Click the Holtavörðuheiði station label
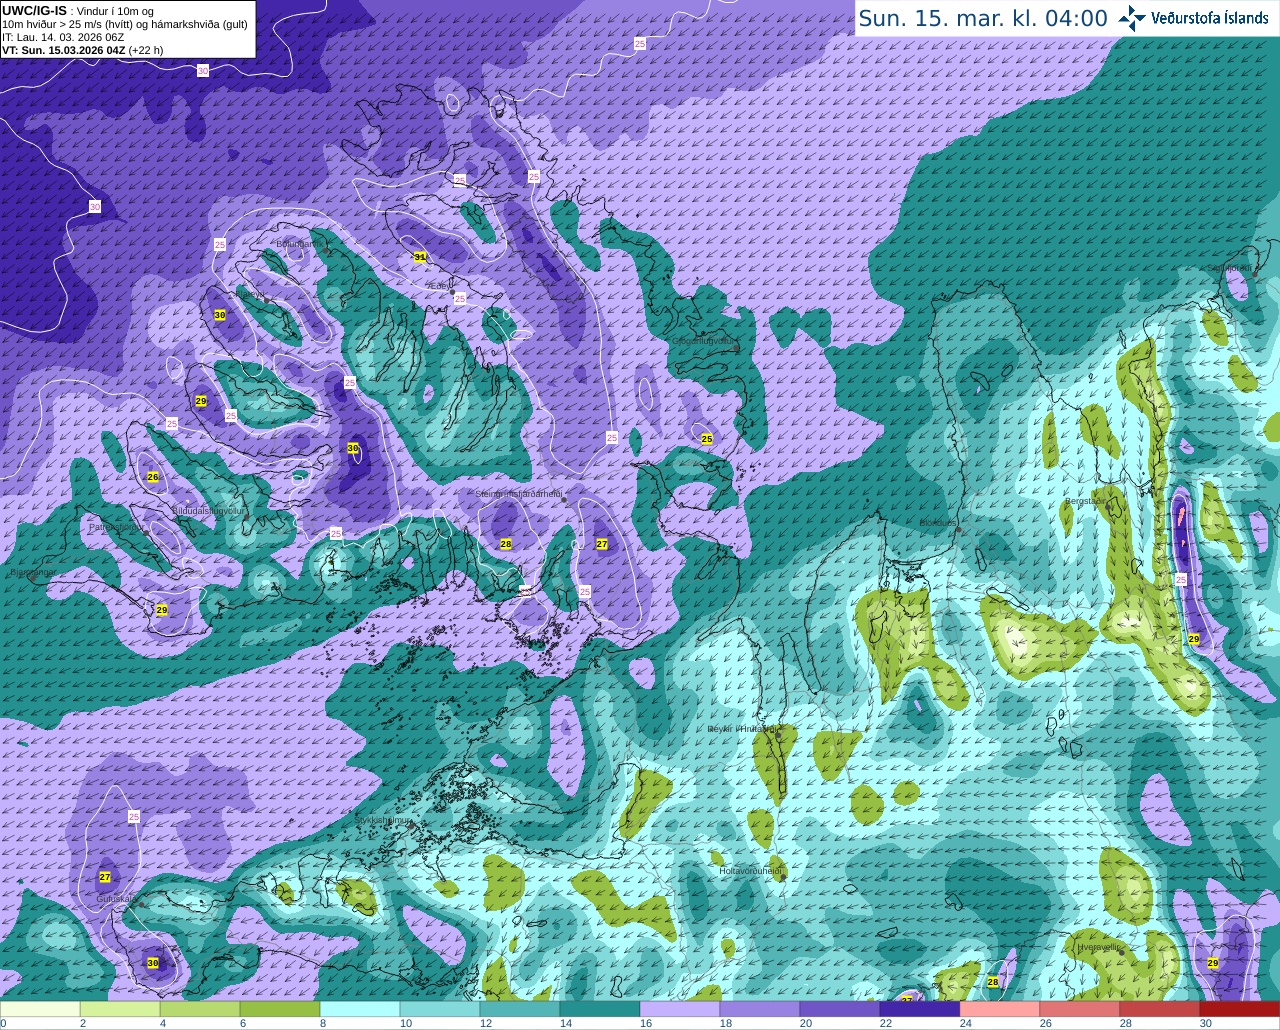The image size is (1280, 1030). (750, 871)
